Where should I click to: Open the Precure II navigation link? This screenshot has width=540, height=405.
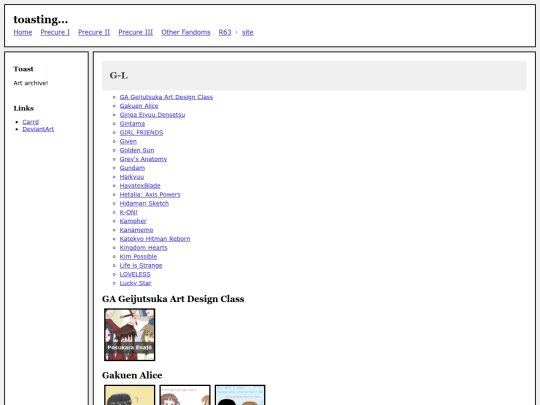point(94,32)
